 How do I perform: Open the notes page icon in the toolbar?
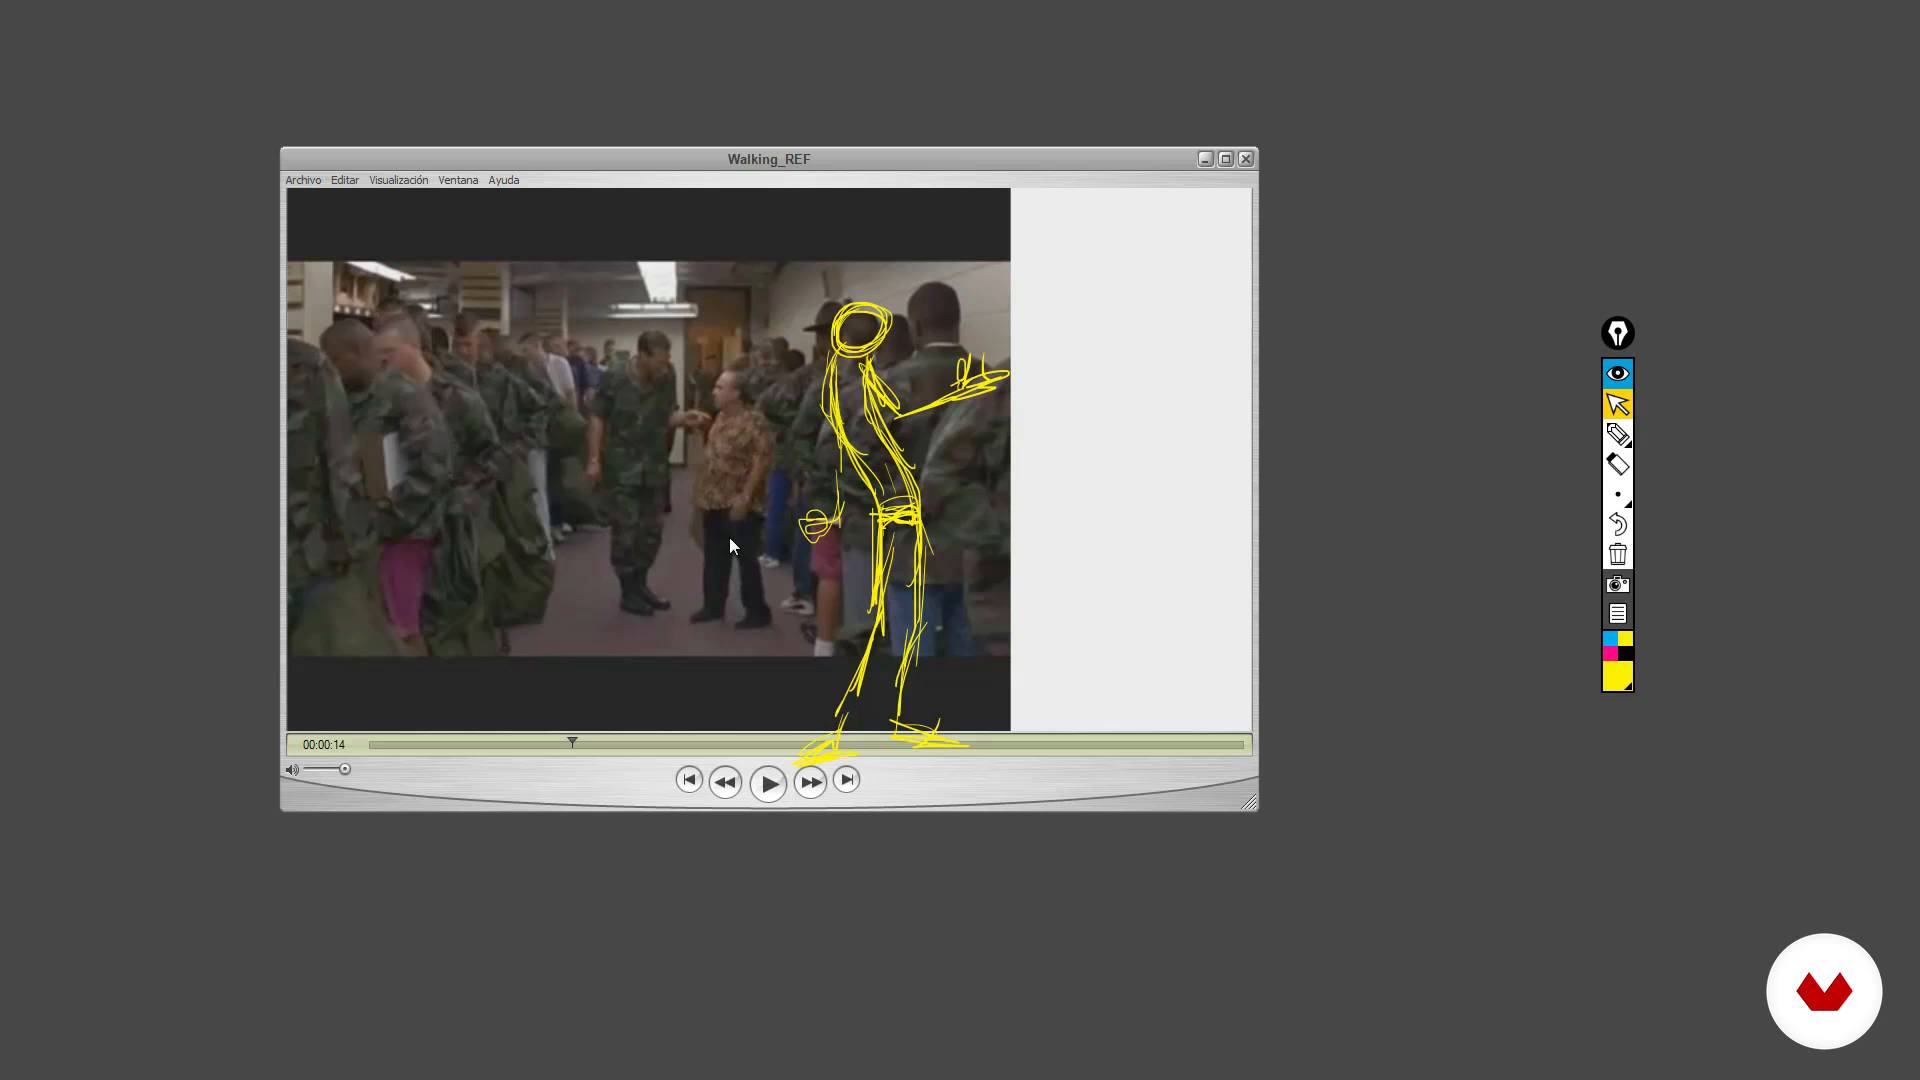point(1617,614)
